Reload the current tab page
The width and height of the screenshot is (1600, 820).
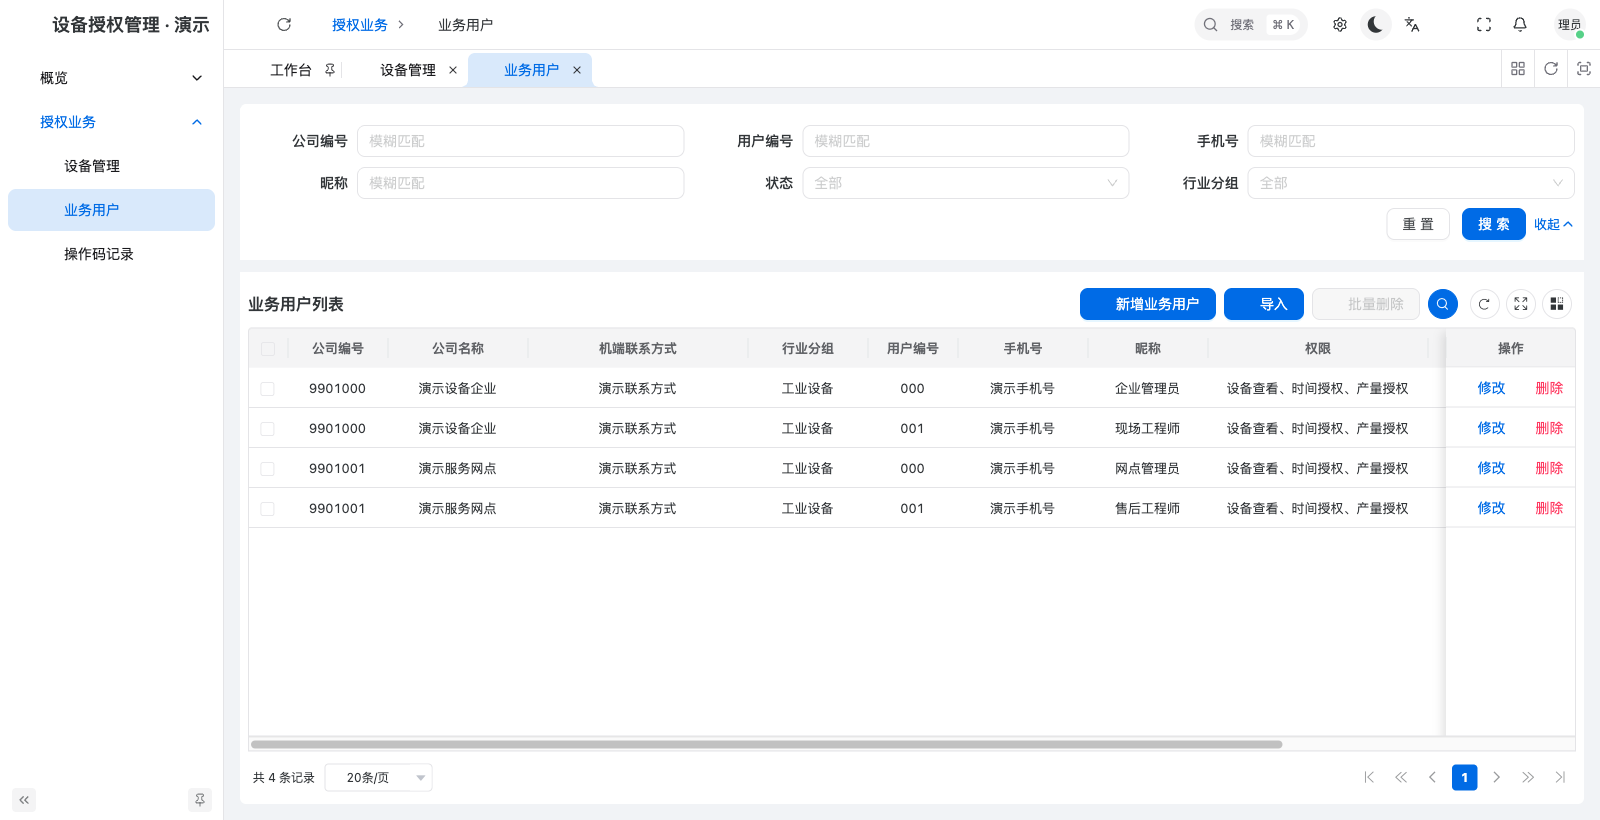1551,69
